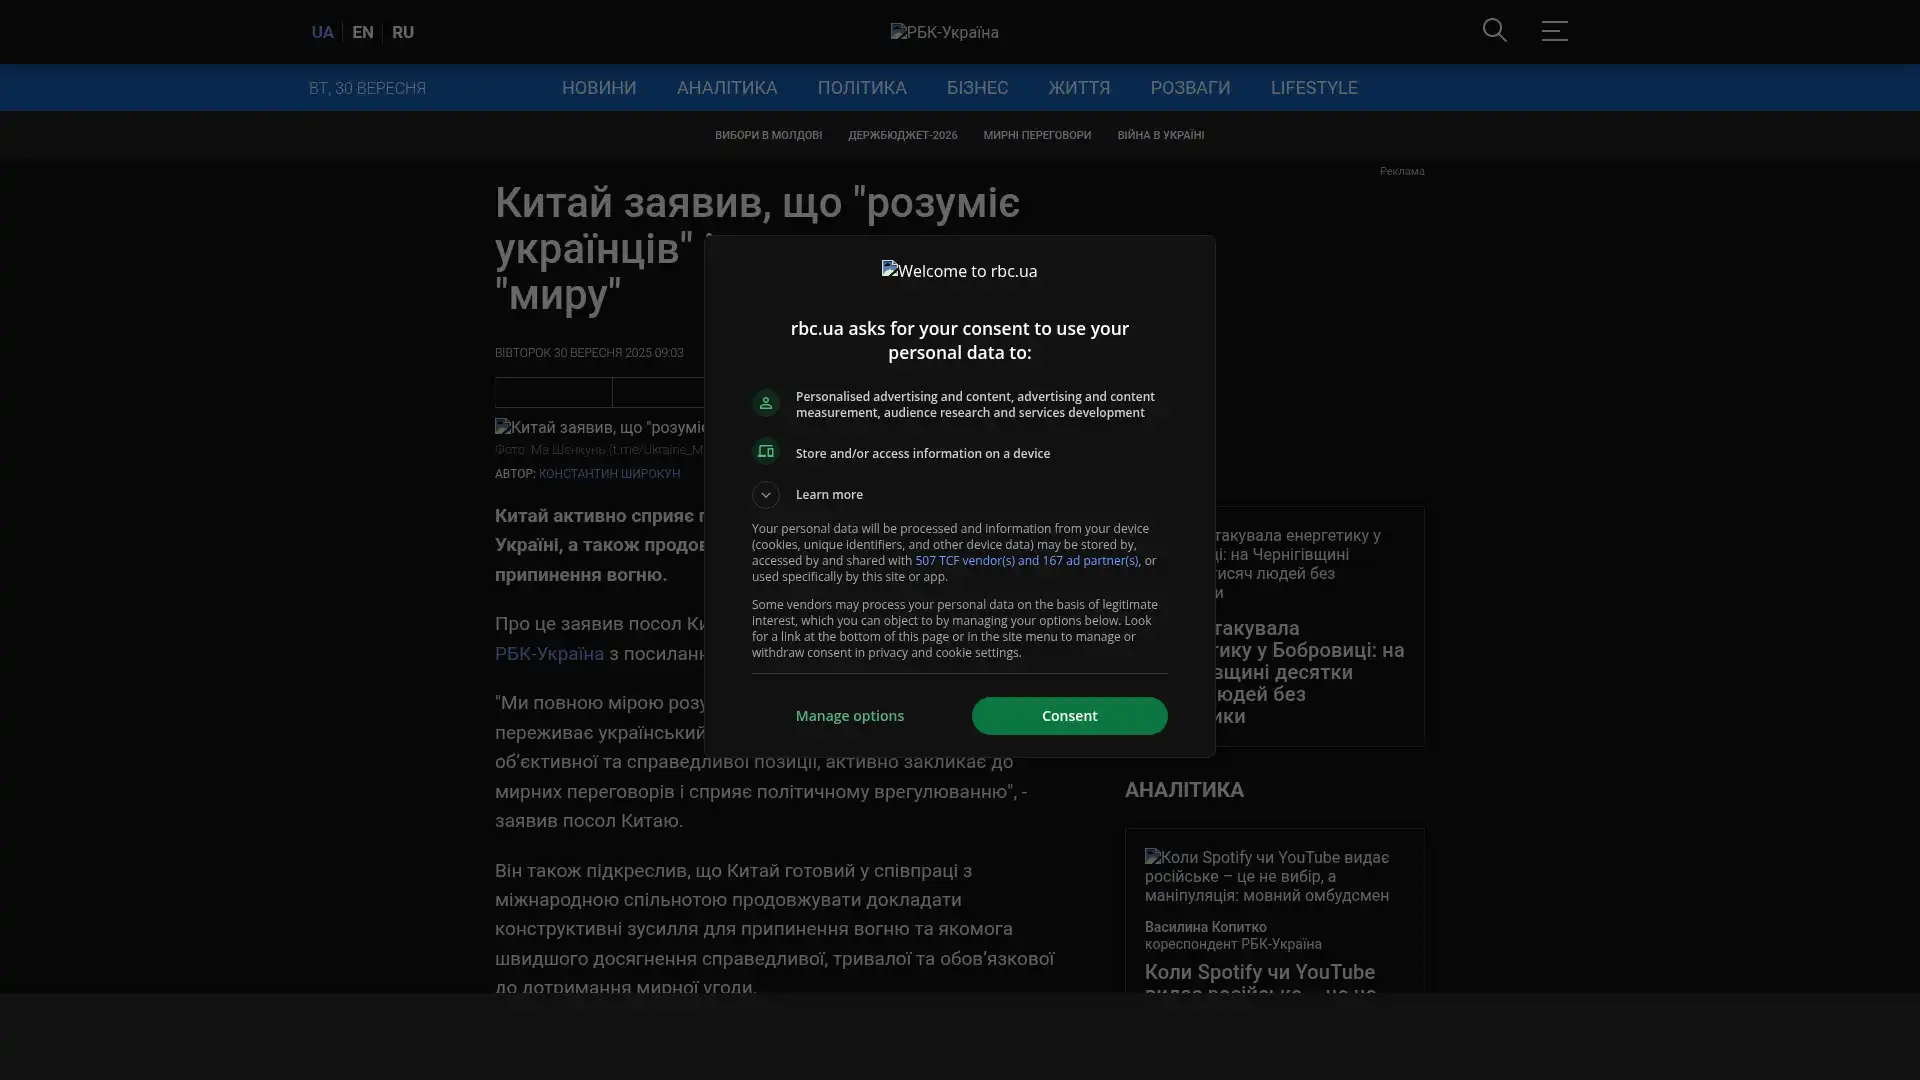The height and width of the screenshot is (1080, 1920).
Task: Go to the LIFESTYLE section
Action: click(x=1313, y=88)
